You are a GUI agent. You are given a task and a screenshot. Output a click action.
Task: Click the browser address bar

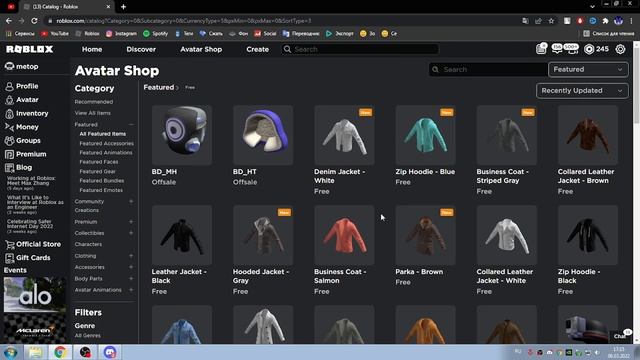point(282,21)
